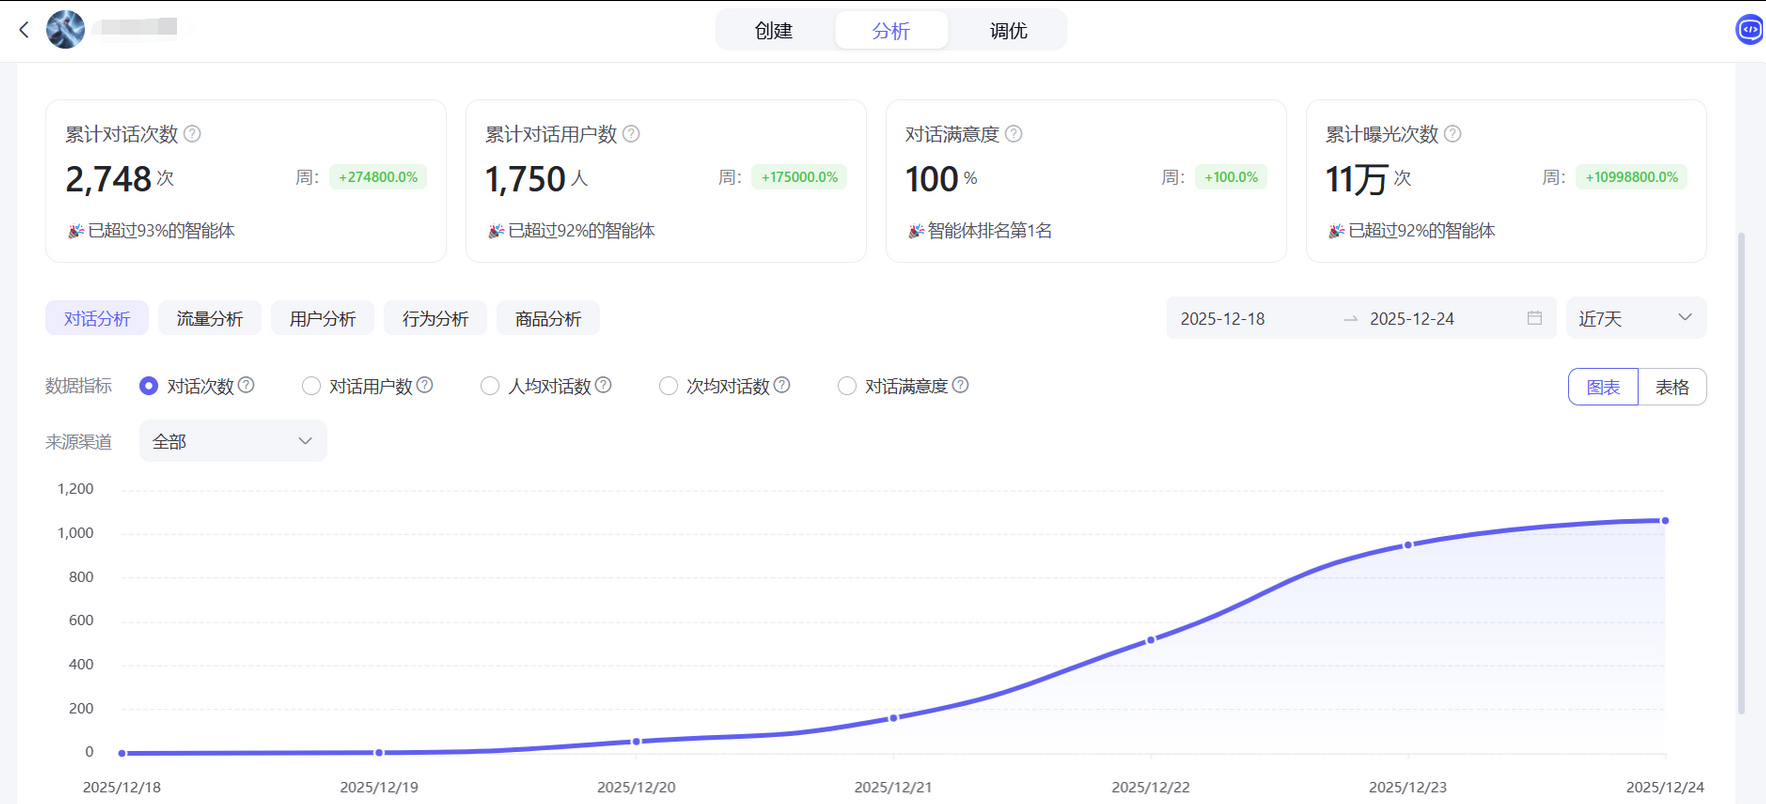This screenshot has width=1766, height=804.
Task: Click the 2025/12/21 data point
Action: point(894,717)
